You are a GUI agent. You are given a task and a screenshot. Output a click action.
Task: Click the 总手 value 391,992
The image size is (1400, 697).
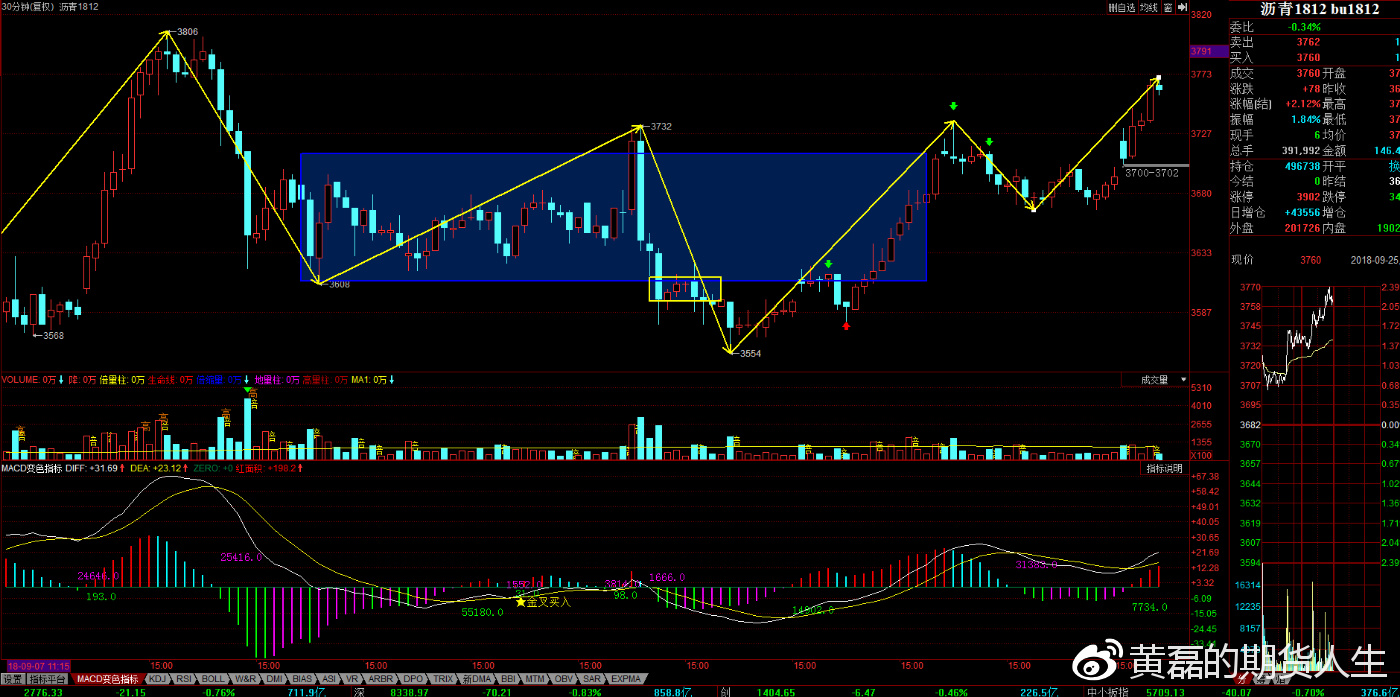click(1300, 151)
